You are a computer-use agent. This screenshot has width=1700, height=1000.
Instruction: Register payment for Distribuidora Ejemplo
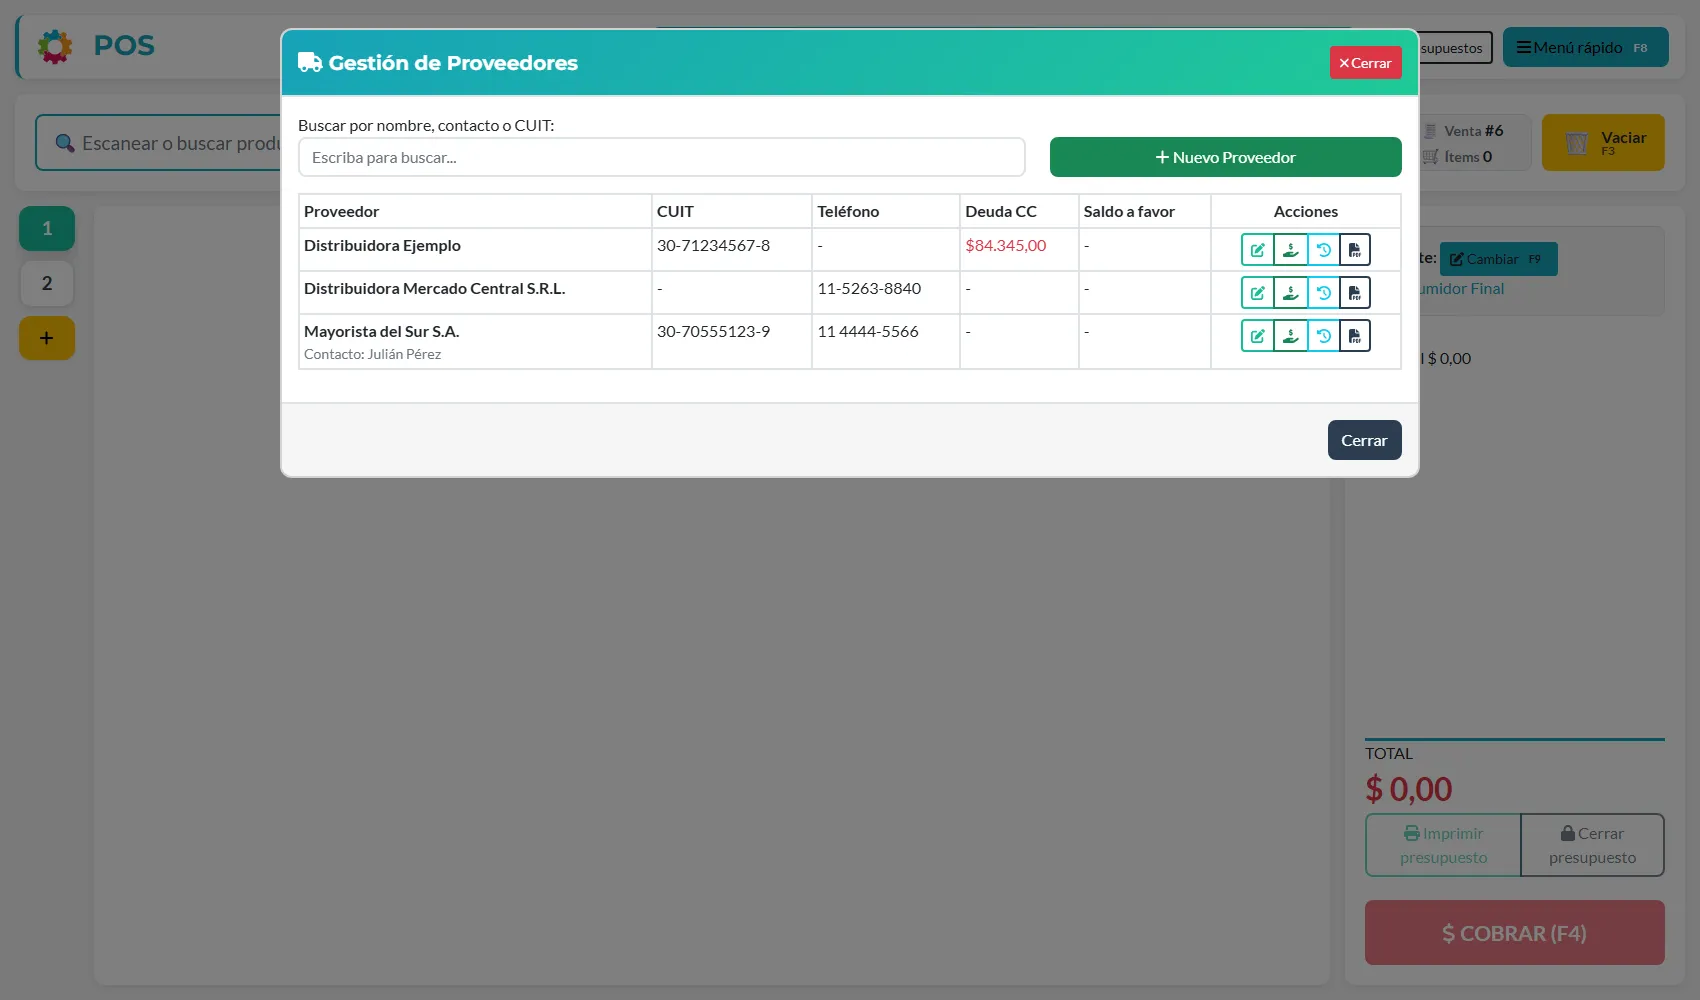tap(1290, 250)
